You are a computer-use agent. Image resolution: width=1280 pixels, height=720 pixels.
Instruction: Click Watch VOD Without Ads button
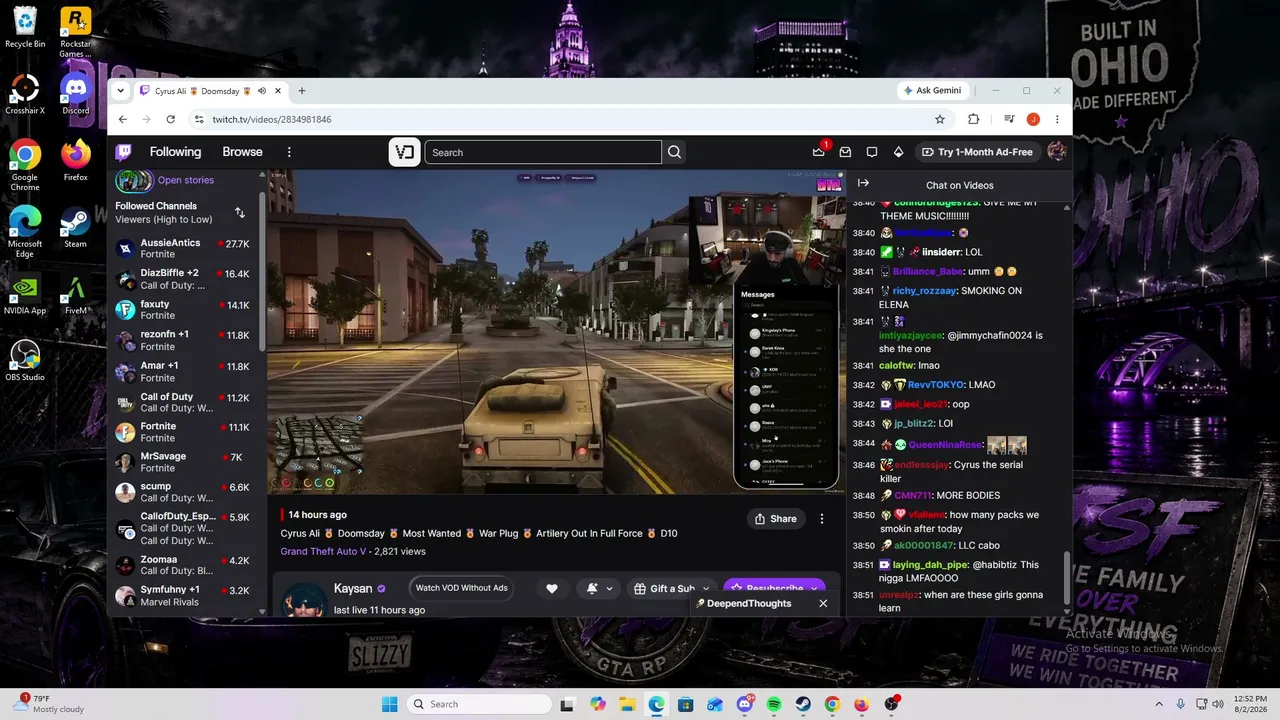(462, 588)
